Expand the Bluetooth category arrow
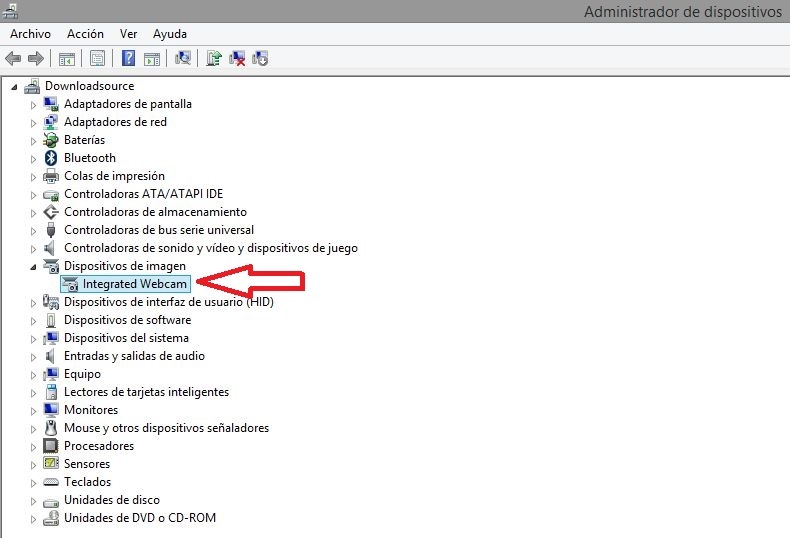The image size is (790, 538). click(x=33, y=159)
